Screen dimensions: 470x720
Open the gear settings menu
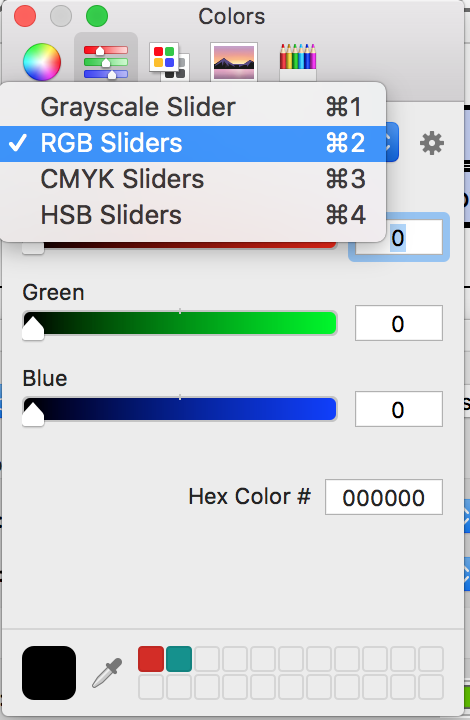pos(431,143)
